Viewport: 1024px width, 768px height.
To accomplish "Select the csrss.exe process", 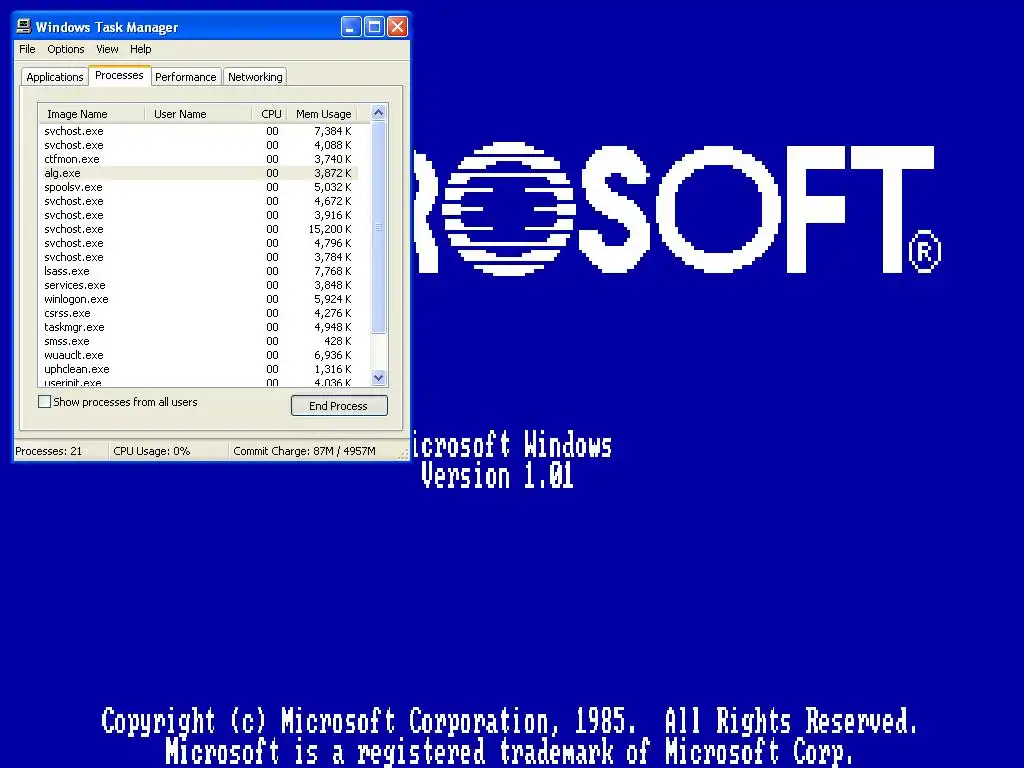I will point(199,313).
